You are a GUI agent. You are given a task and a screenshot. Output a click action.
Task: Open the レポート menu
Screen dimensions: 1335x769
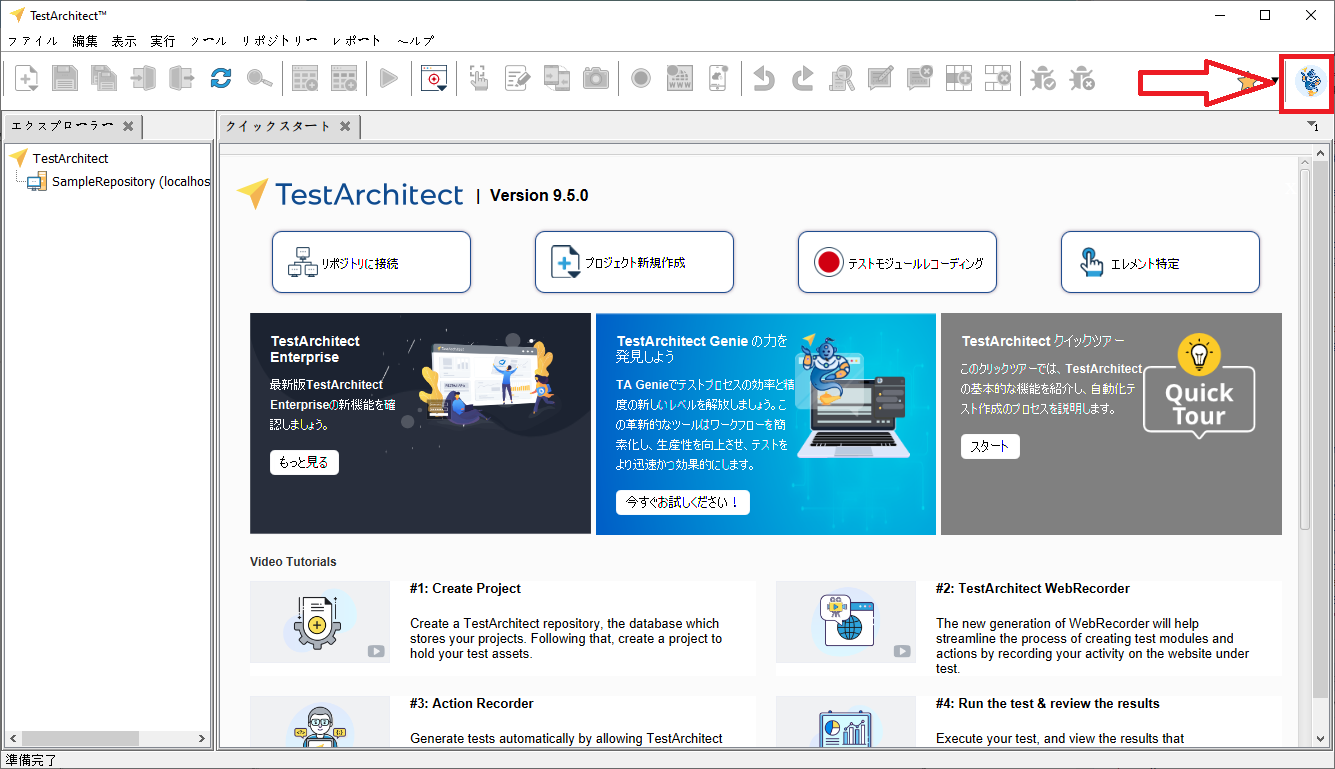(357, 41)
